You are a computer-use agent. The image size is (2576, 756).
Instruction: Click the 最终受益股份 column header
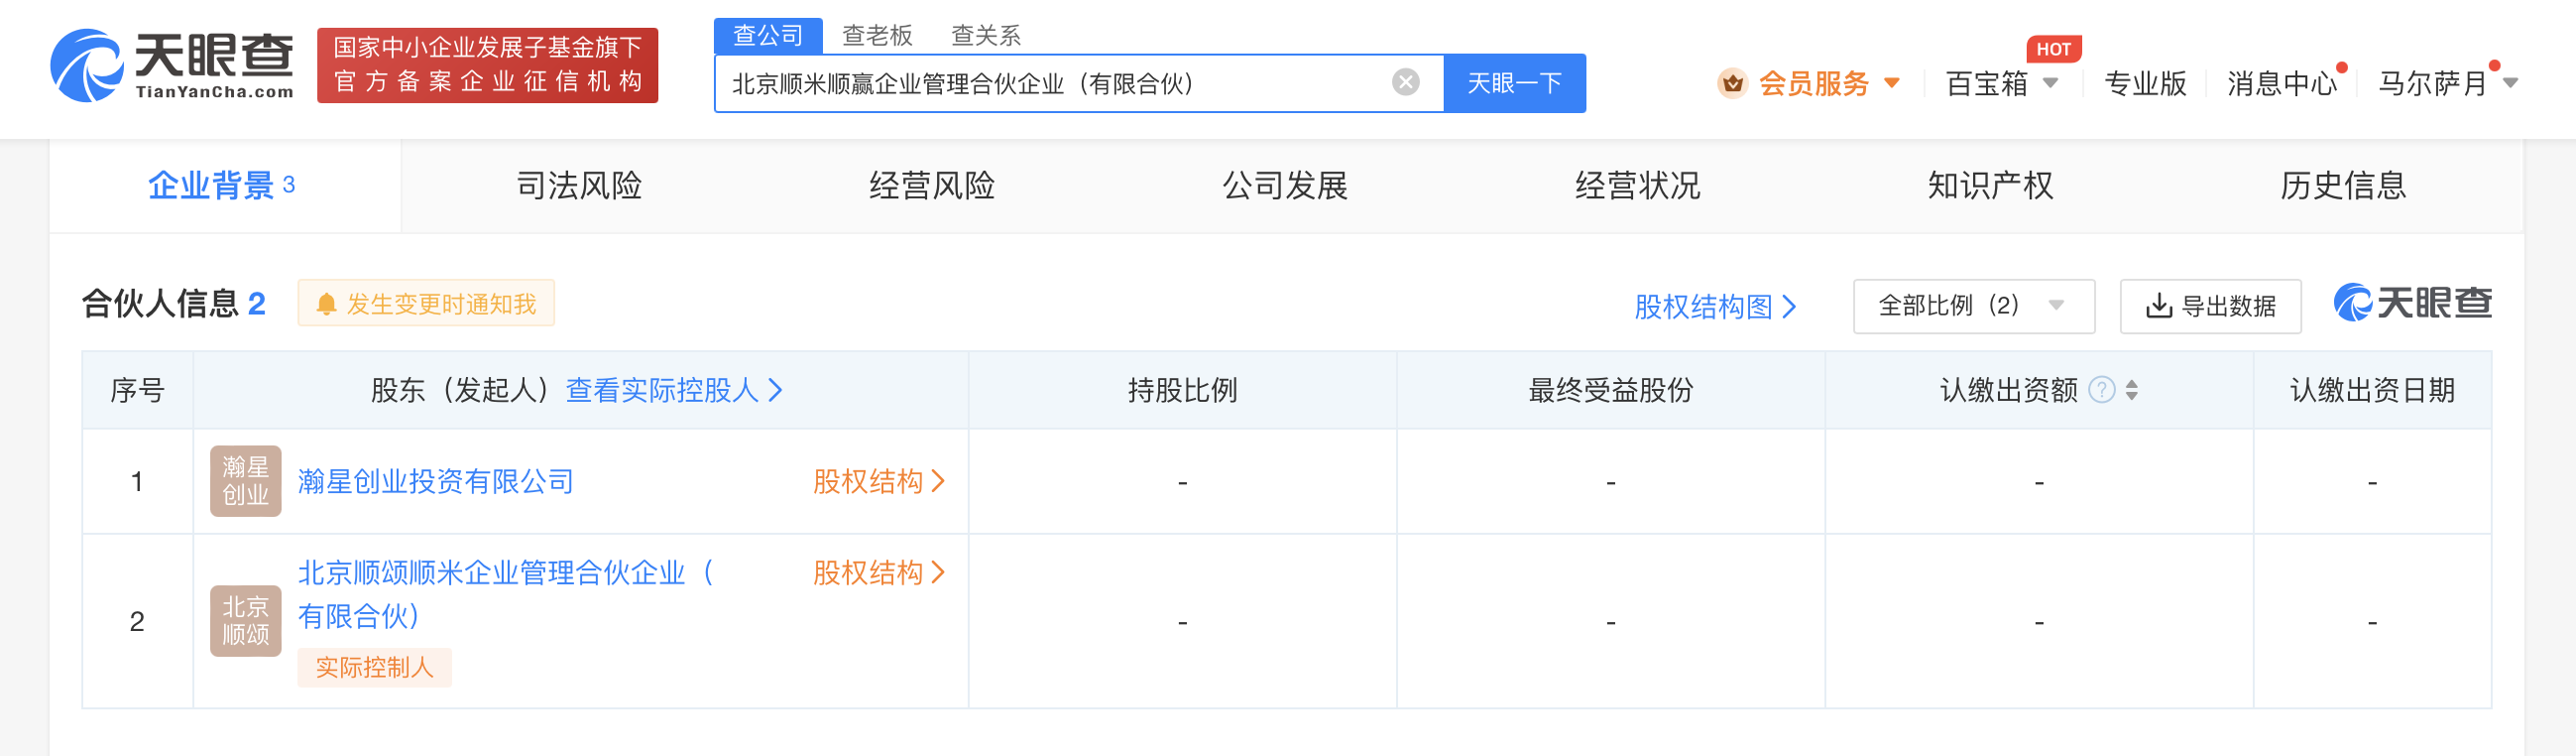(x=1610, y=390)
